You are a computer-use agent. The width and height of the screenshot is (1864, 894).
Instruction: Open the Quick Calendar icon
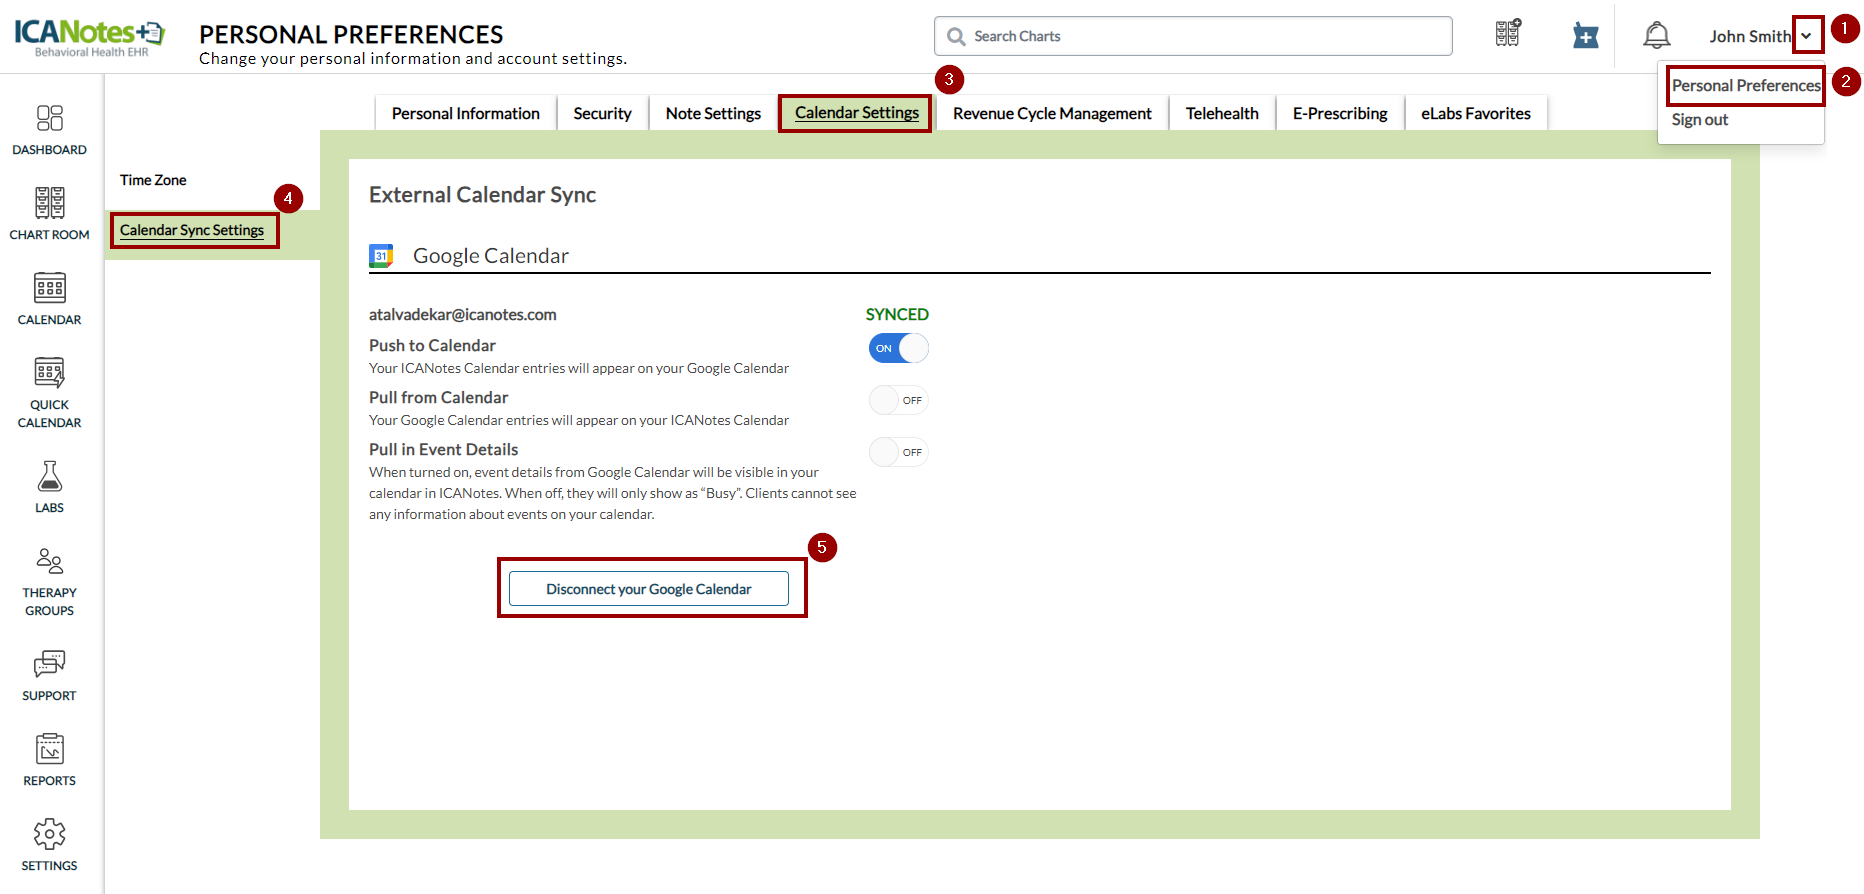point(49,374)
